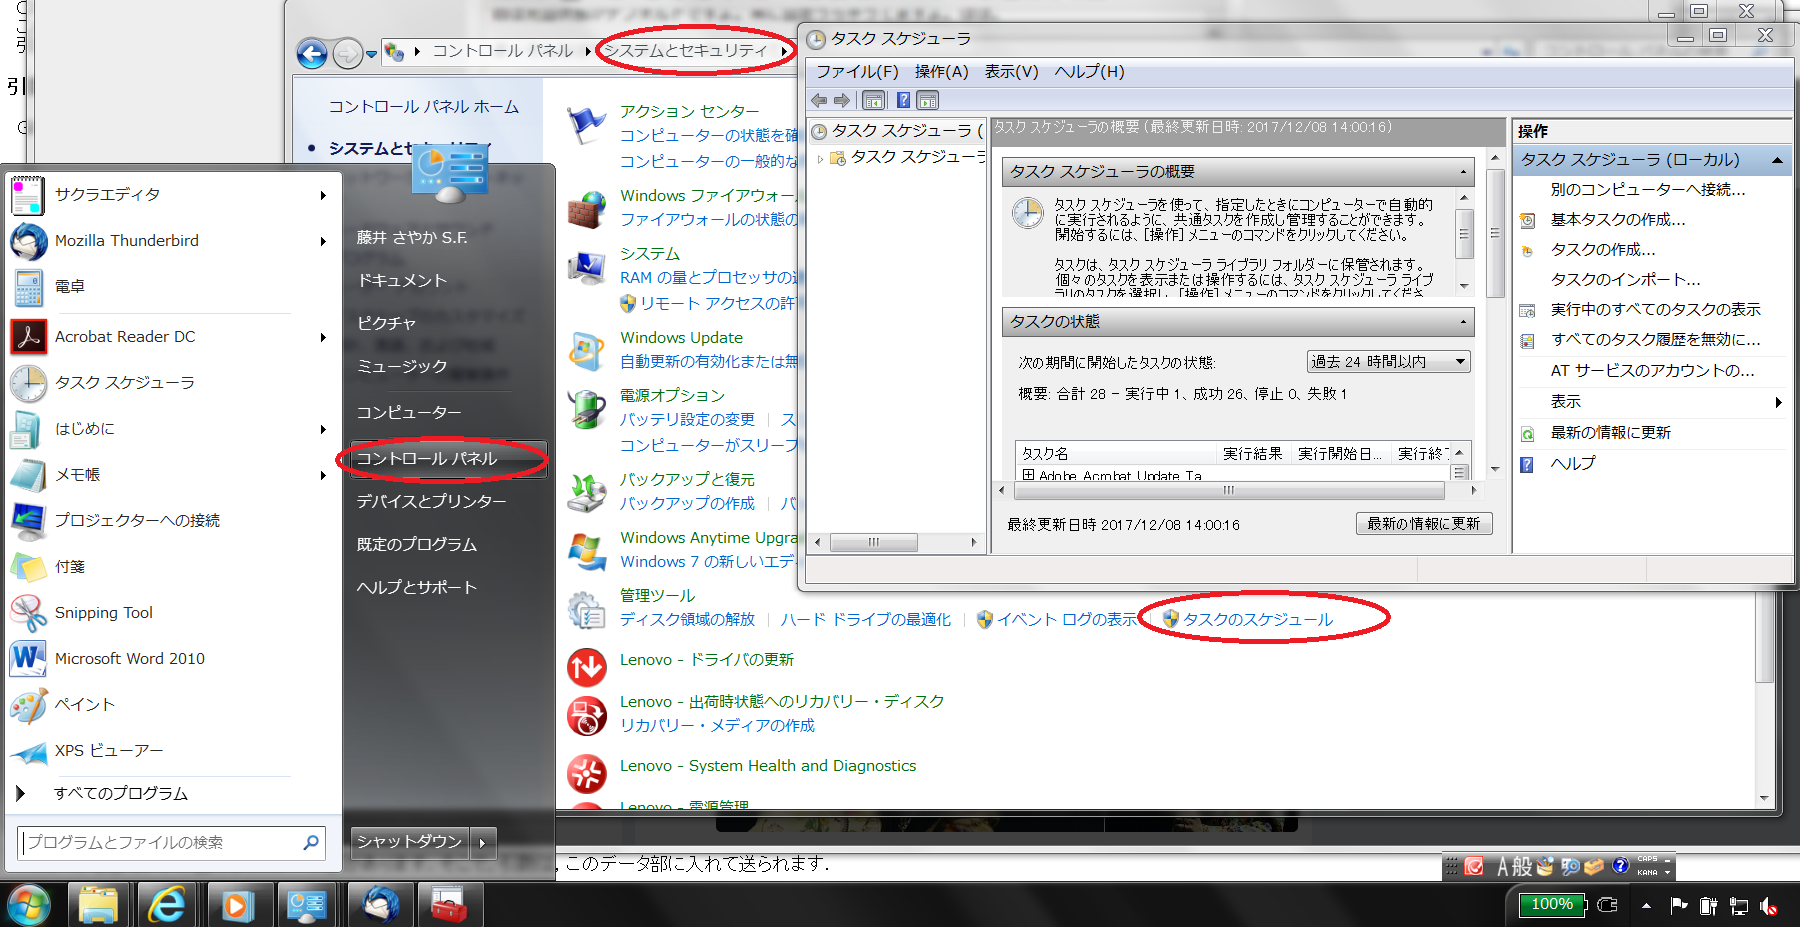Expand the Adobe Acrobat Update Task row

1028,476
